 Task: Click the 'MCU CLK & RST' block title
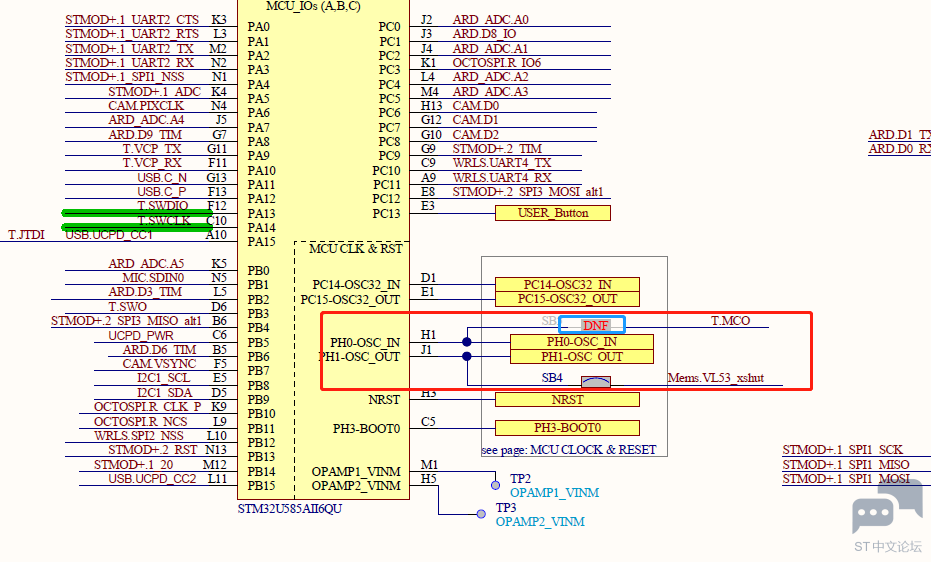(x=356, y=249)
